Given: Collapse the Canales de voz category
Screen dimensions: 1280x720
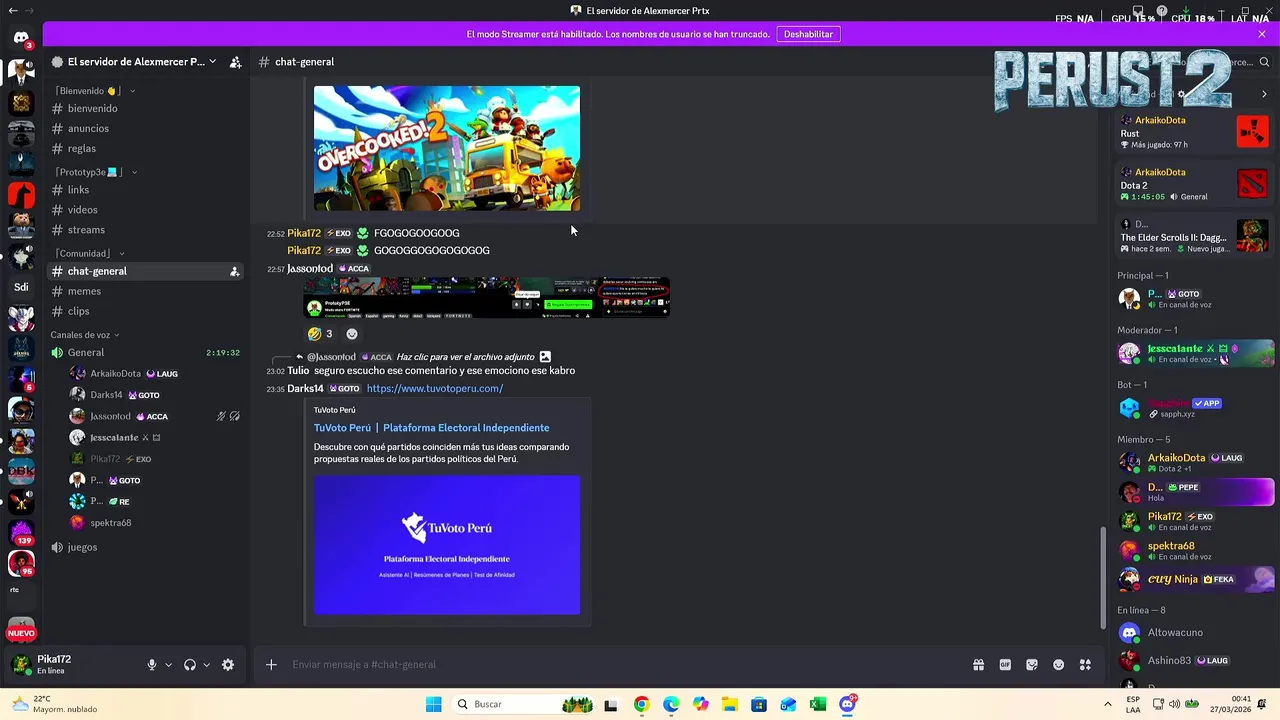Looking at the screenshot, I should (85, 335).
